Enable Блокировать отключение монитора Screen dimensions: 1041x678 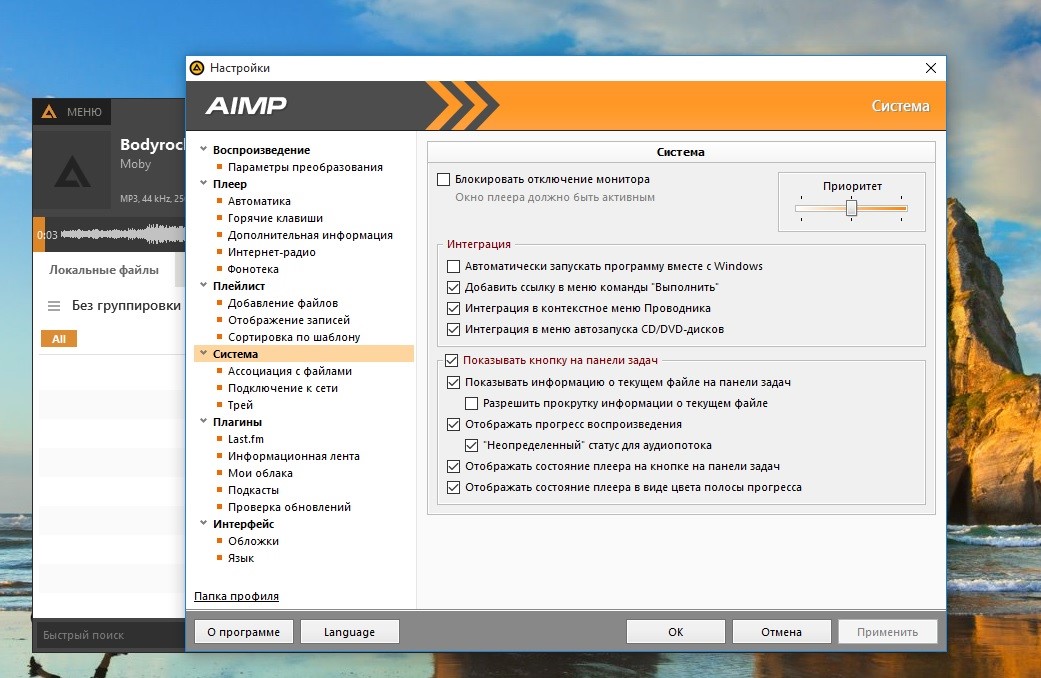(x=443, y=179)
